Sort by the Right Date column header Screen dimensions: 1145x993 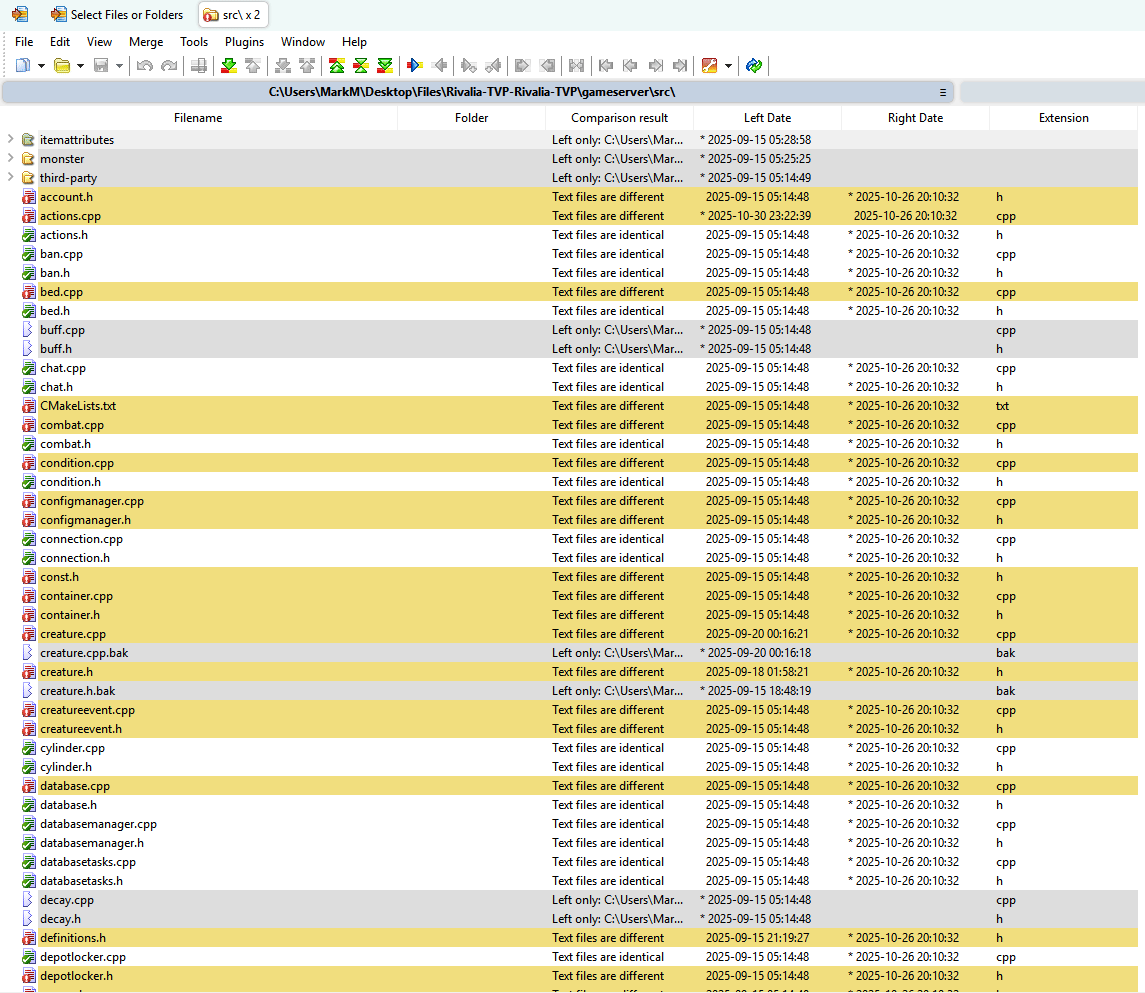(915, 118)
